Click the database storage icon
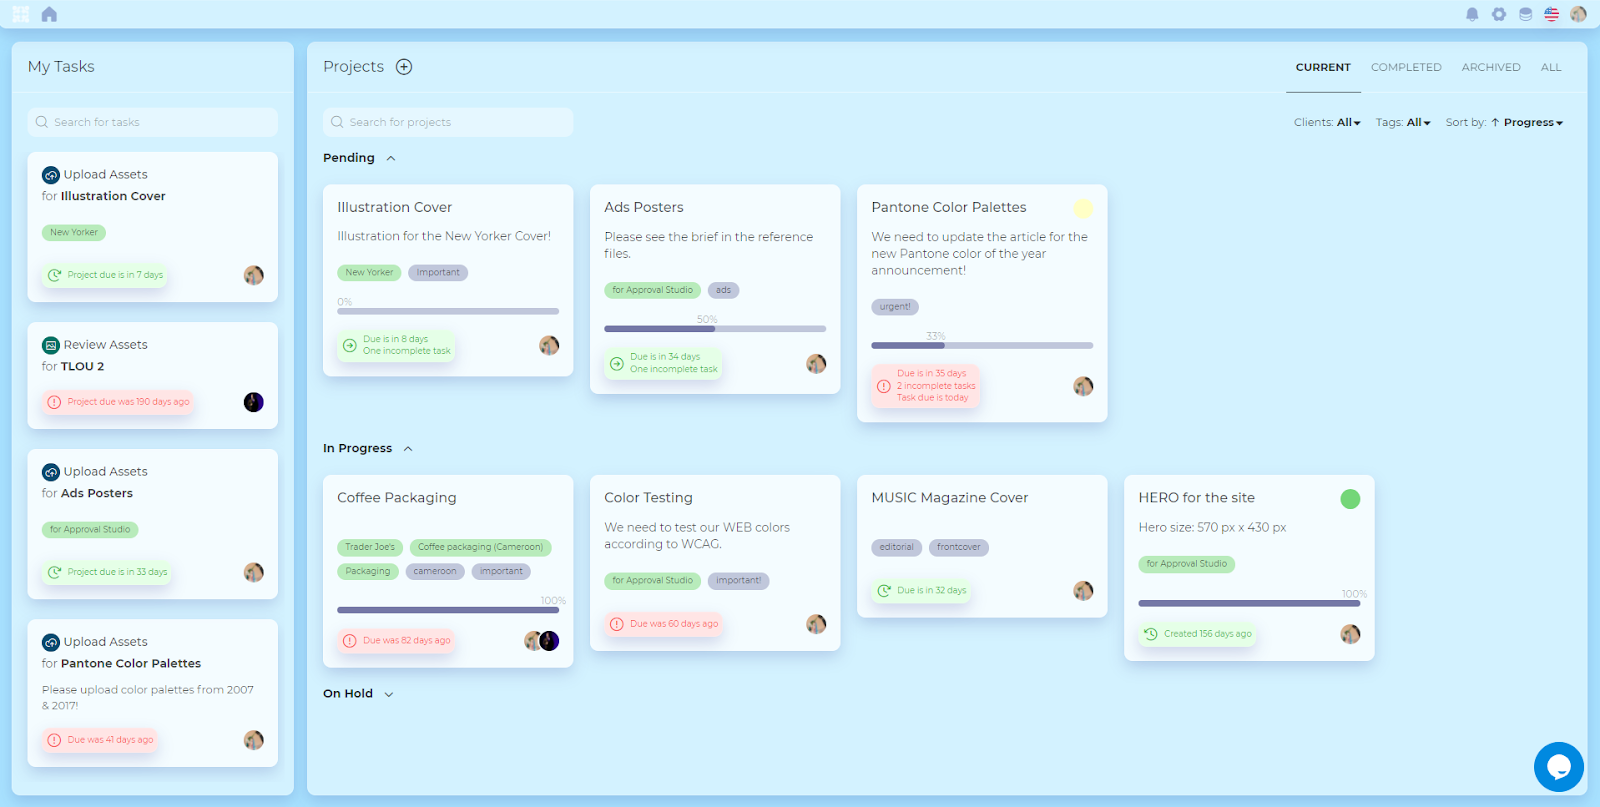 1525,14
